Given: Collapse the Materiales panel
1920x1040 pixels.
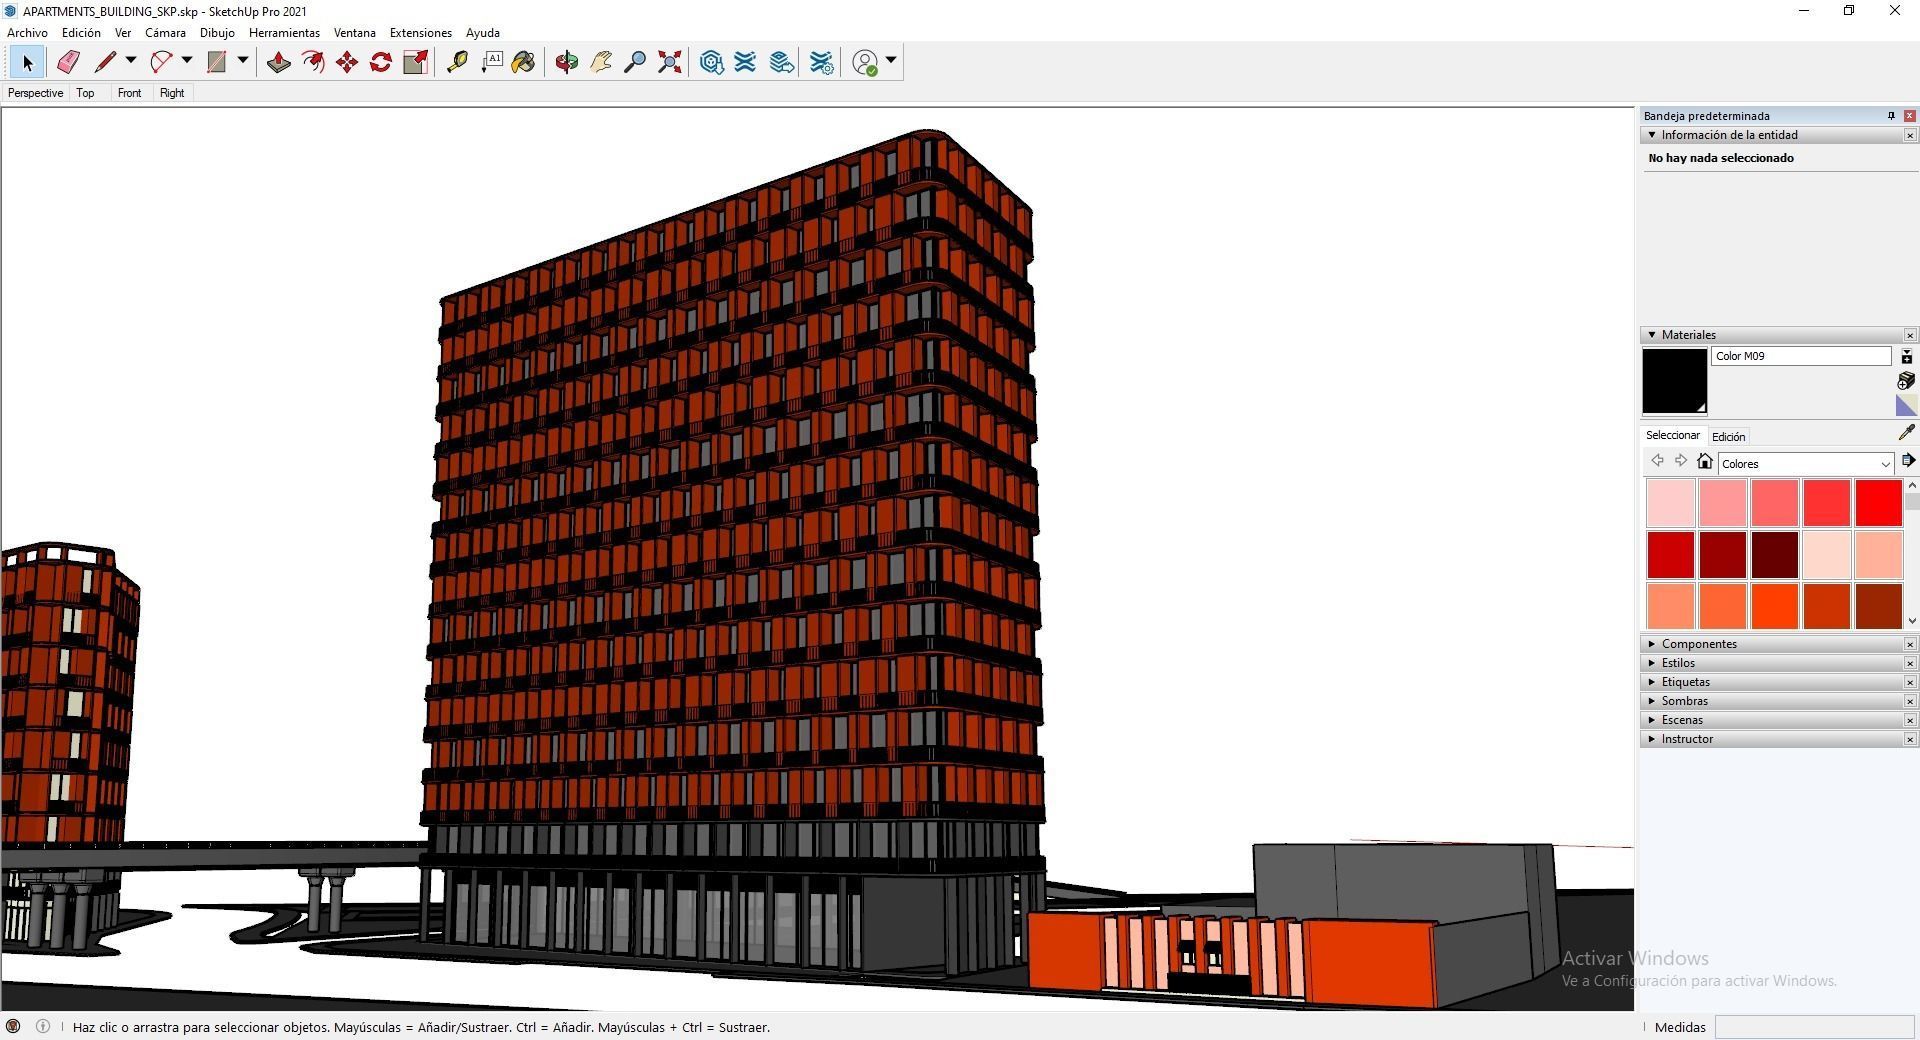Looking at the screenshot, I should 1652,335.
